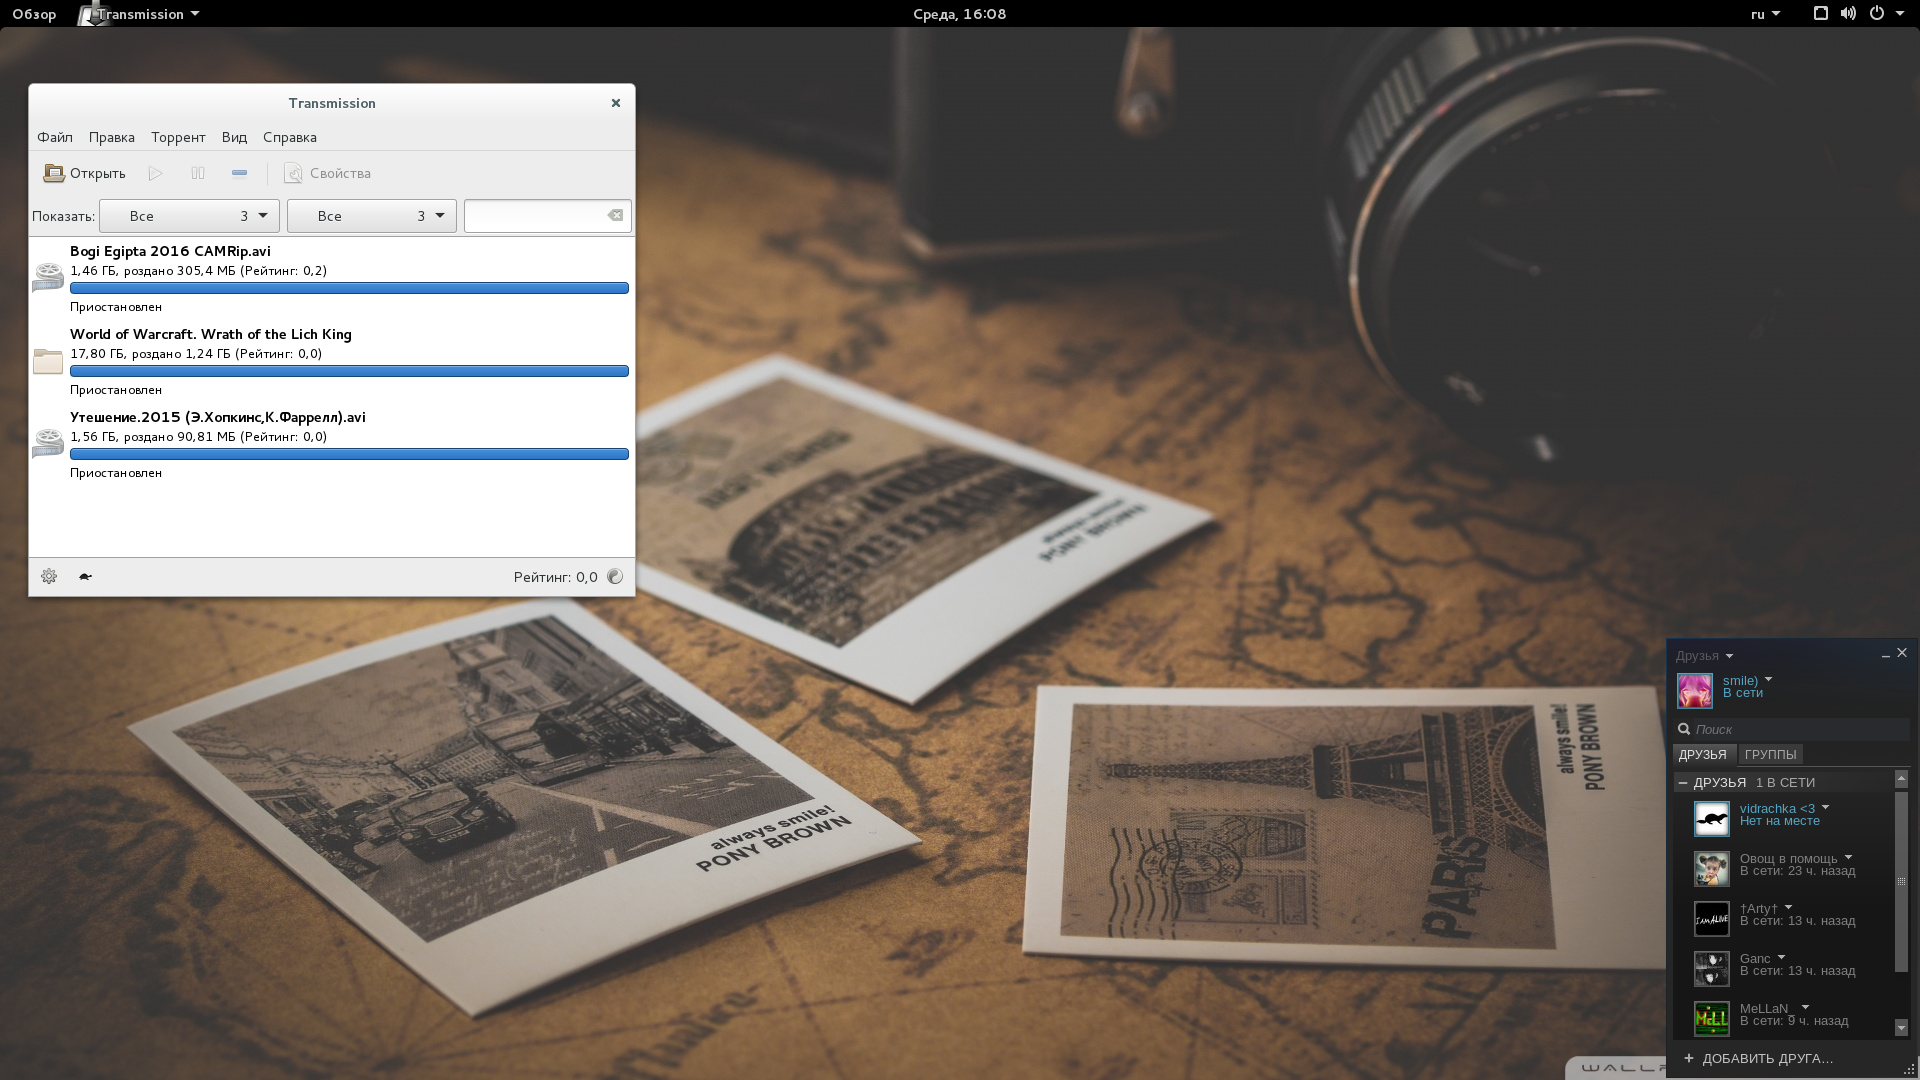Switch to the ГРУППЫ tab
The width and height of the screenshot is (1920, 1080).
(x=1770, y=755)
